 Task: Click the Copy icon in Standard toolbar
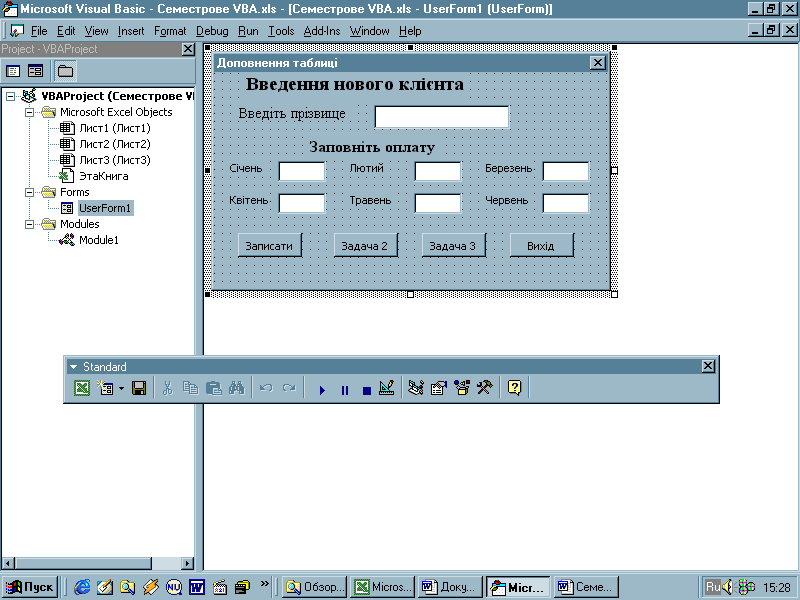[x=190, y=388]
